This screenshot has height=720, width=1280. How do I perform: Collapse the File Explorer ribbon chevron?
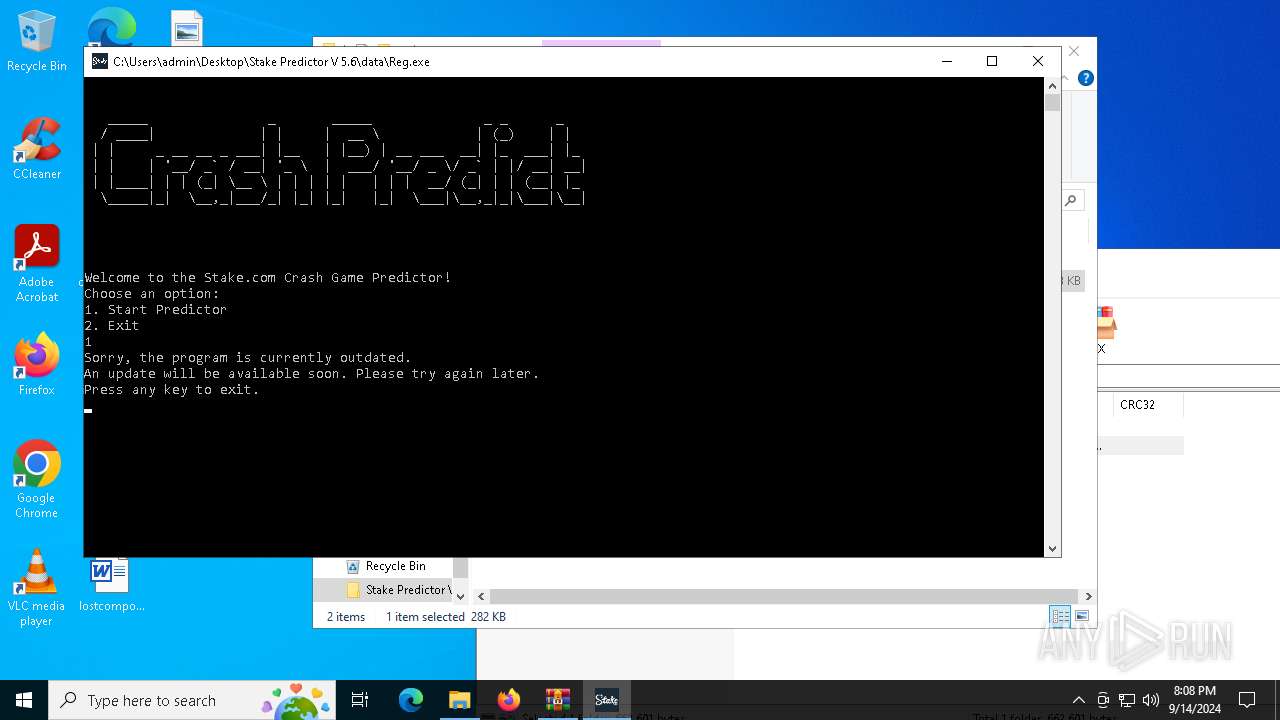(1067, 78)
